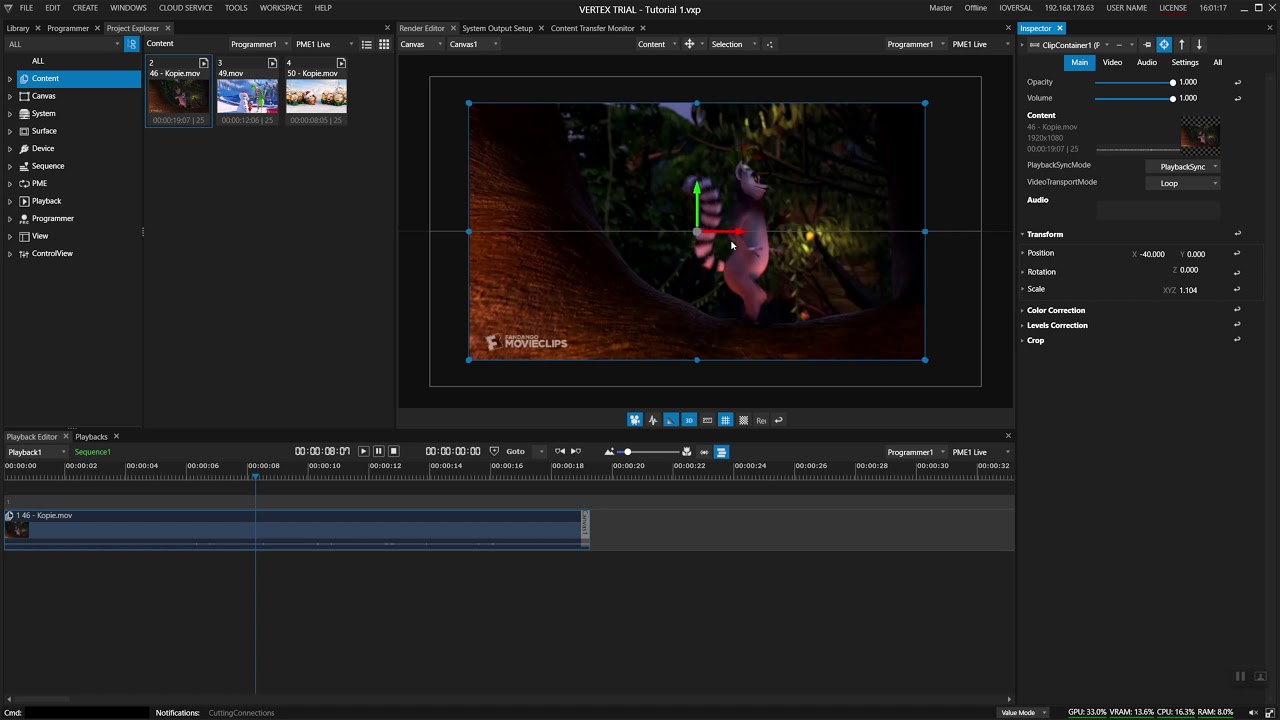
Task: Click the pin icon in Inspector toolbar
Action: (x=1147, y=45)
